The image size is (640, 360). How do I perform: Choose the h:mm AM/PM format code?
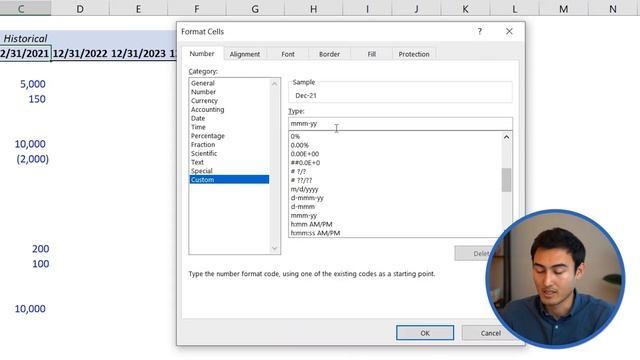pyautogui.click(x=395, y=224)
